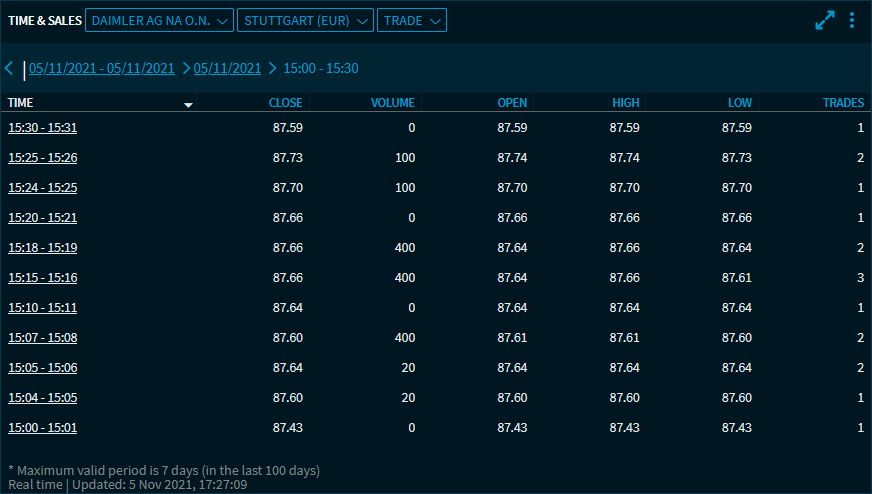Open the 15:25 - 15:26 time interval
The image size is (872, 494).
pyautogui.click(x=43, y=158)
